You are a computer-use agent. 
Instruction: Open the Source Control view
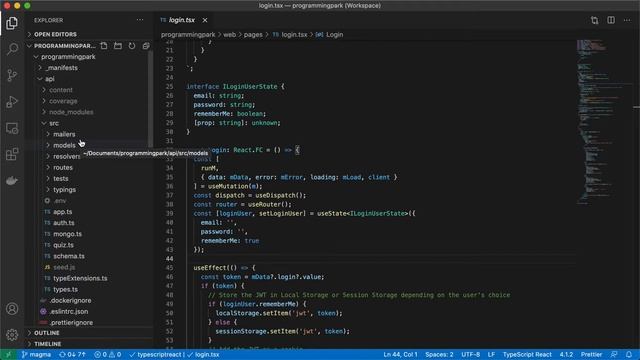[x=12, y=75]
